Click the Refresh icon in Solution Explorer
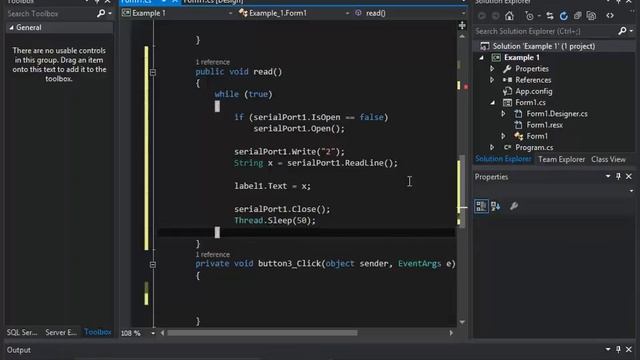Screen dimensions: 640x360 tap(564, 16)
